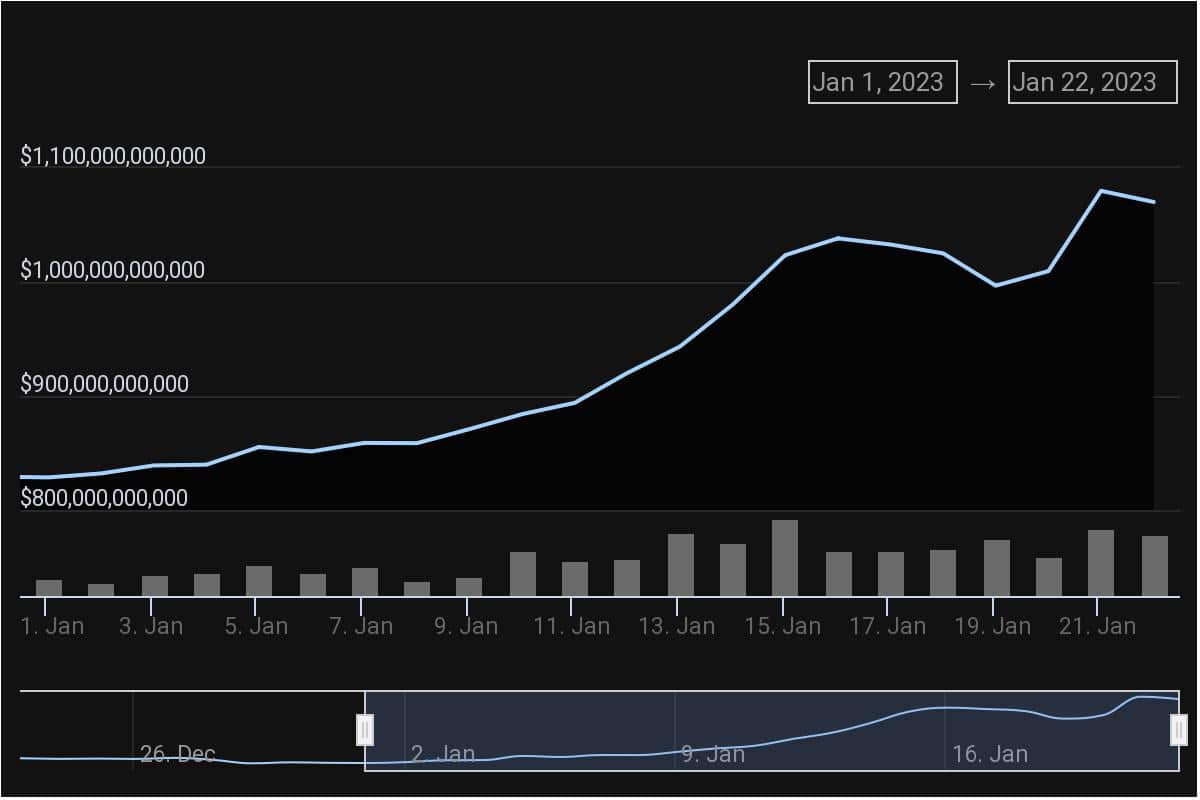Grab the left range navigator handle
This screenshot has height=800, width=1200.
click(365, 730)
